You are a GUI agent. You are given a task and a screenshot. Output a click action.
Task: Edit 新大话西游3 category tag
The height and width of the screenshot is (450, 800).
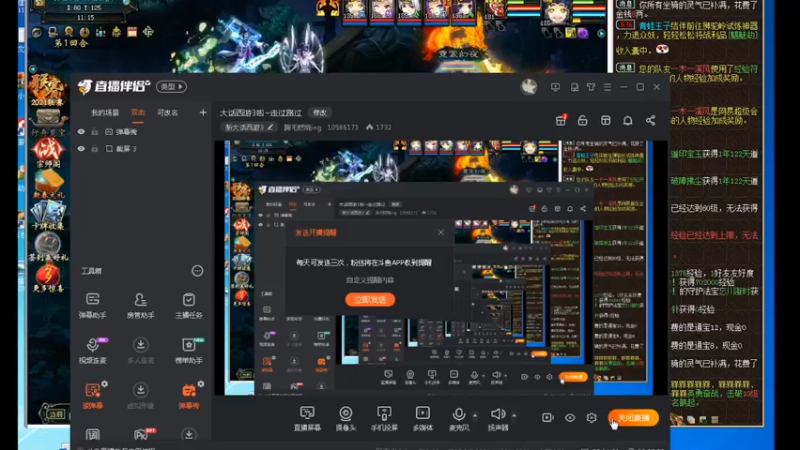pos(250,127)
